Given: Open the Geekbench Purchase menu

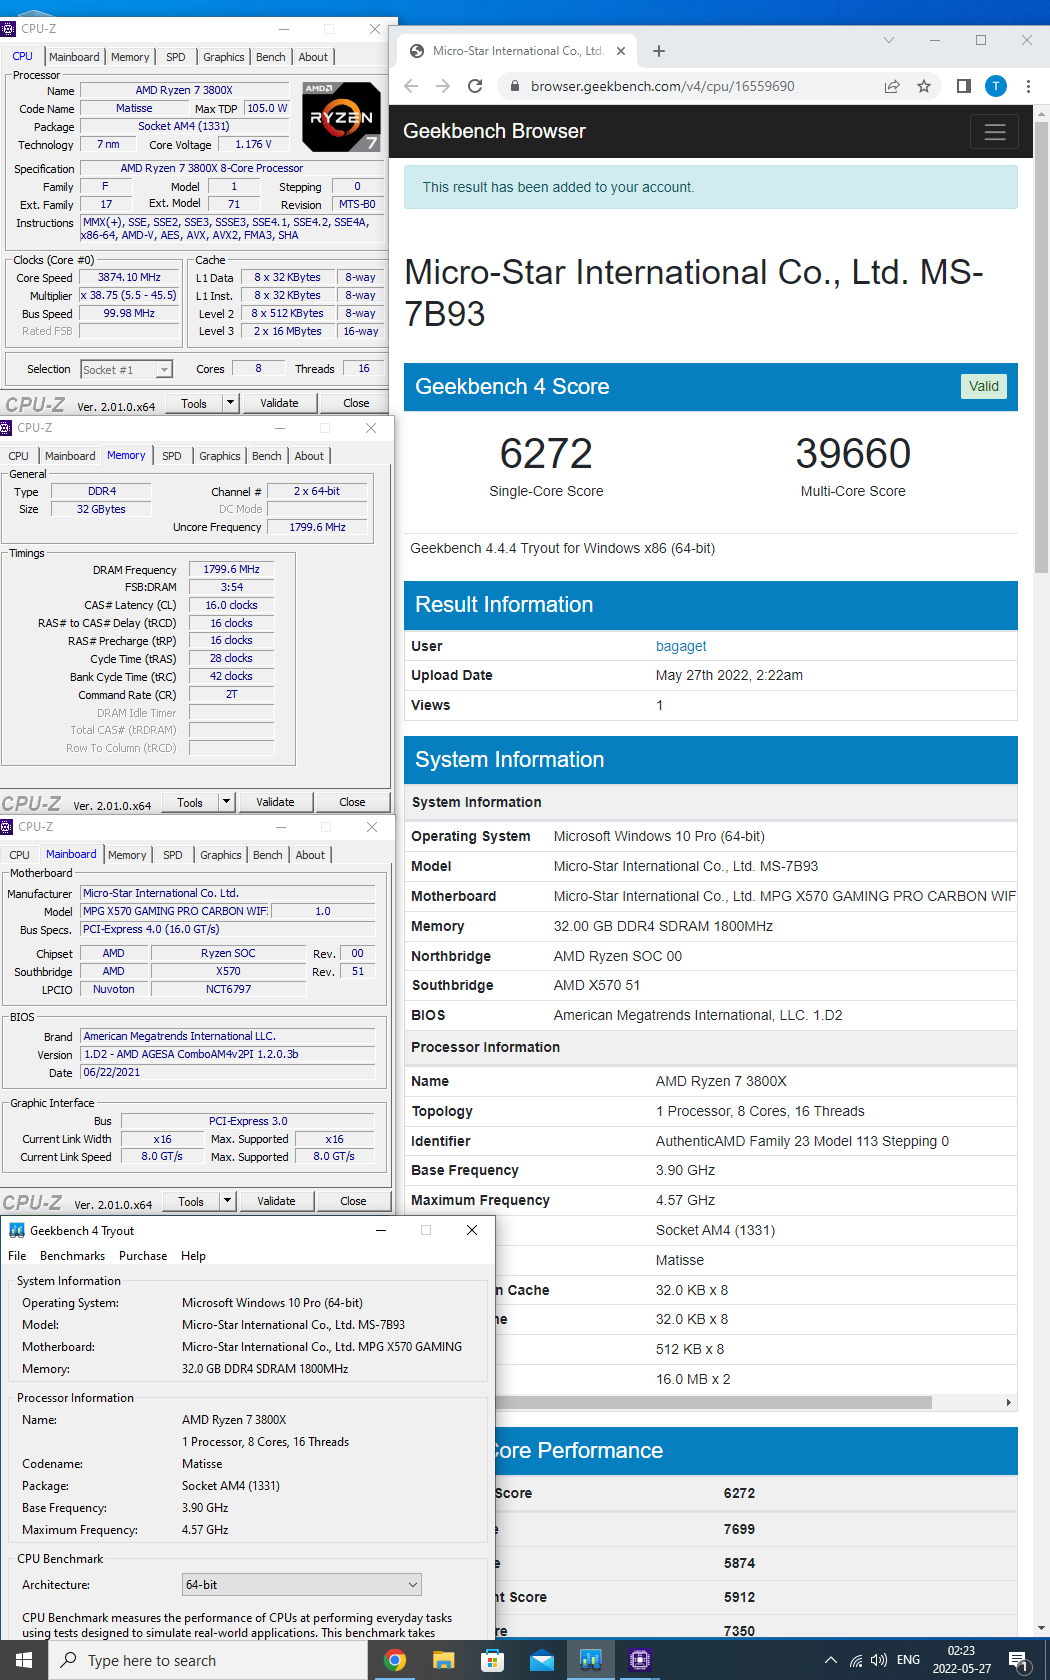Looking at the screenshot, I should pos(143,1256).
